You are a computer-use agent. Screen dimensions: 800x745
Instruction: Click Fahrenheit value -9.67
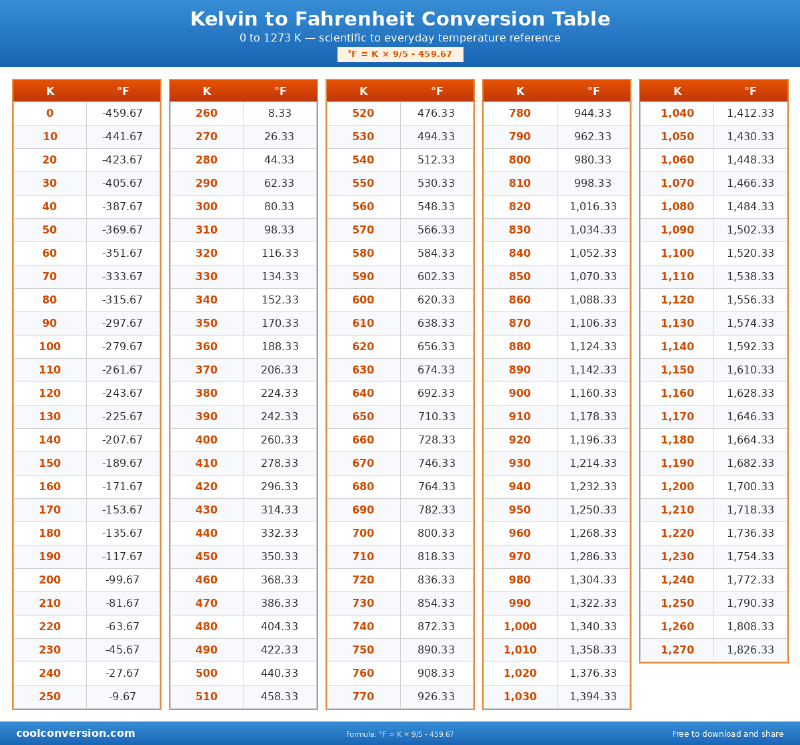(x=123, y=697)
